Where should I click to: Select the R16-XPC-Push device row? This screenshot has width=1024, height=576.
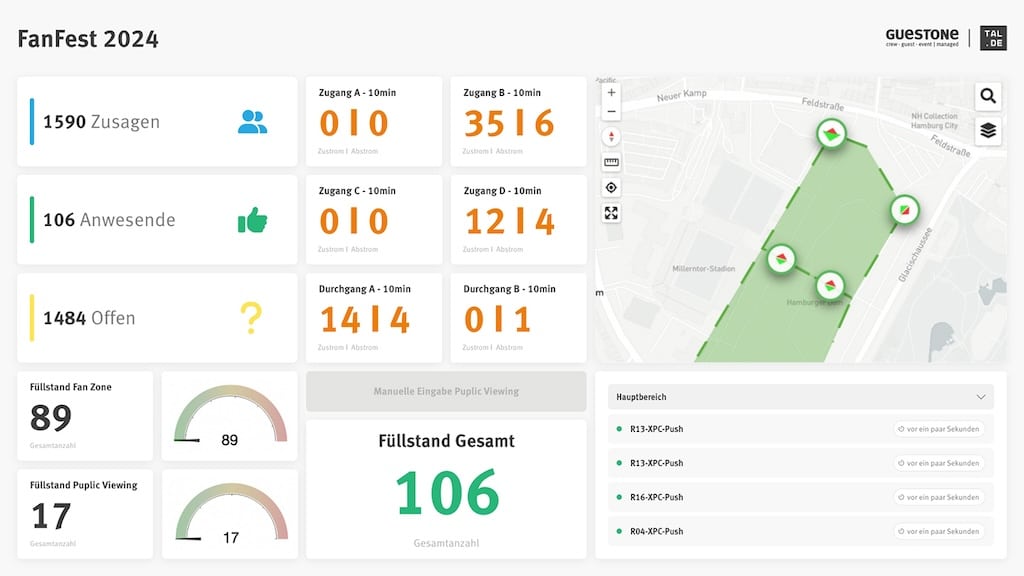[800, 497]
